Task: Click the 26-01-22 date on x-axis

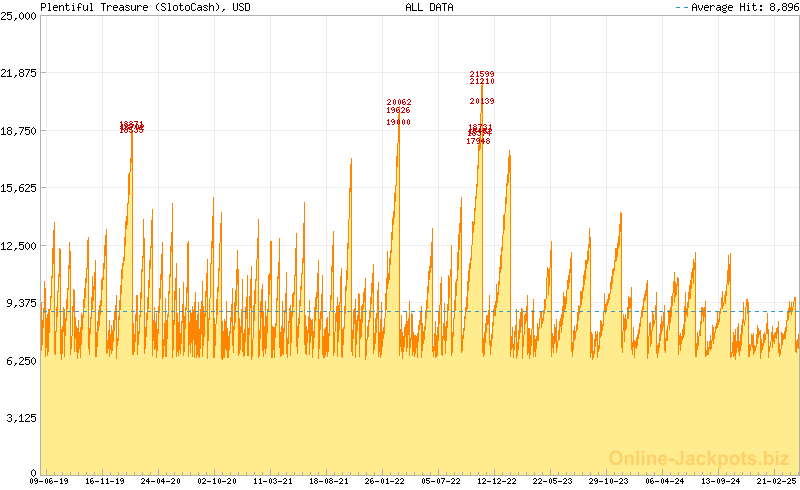Action: (385, 481)
